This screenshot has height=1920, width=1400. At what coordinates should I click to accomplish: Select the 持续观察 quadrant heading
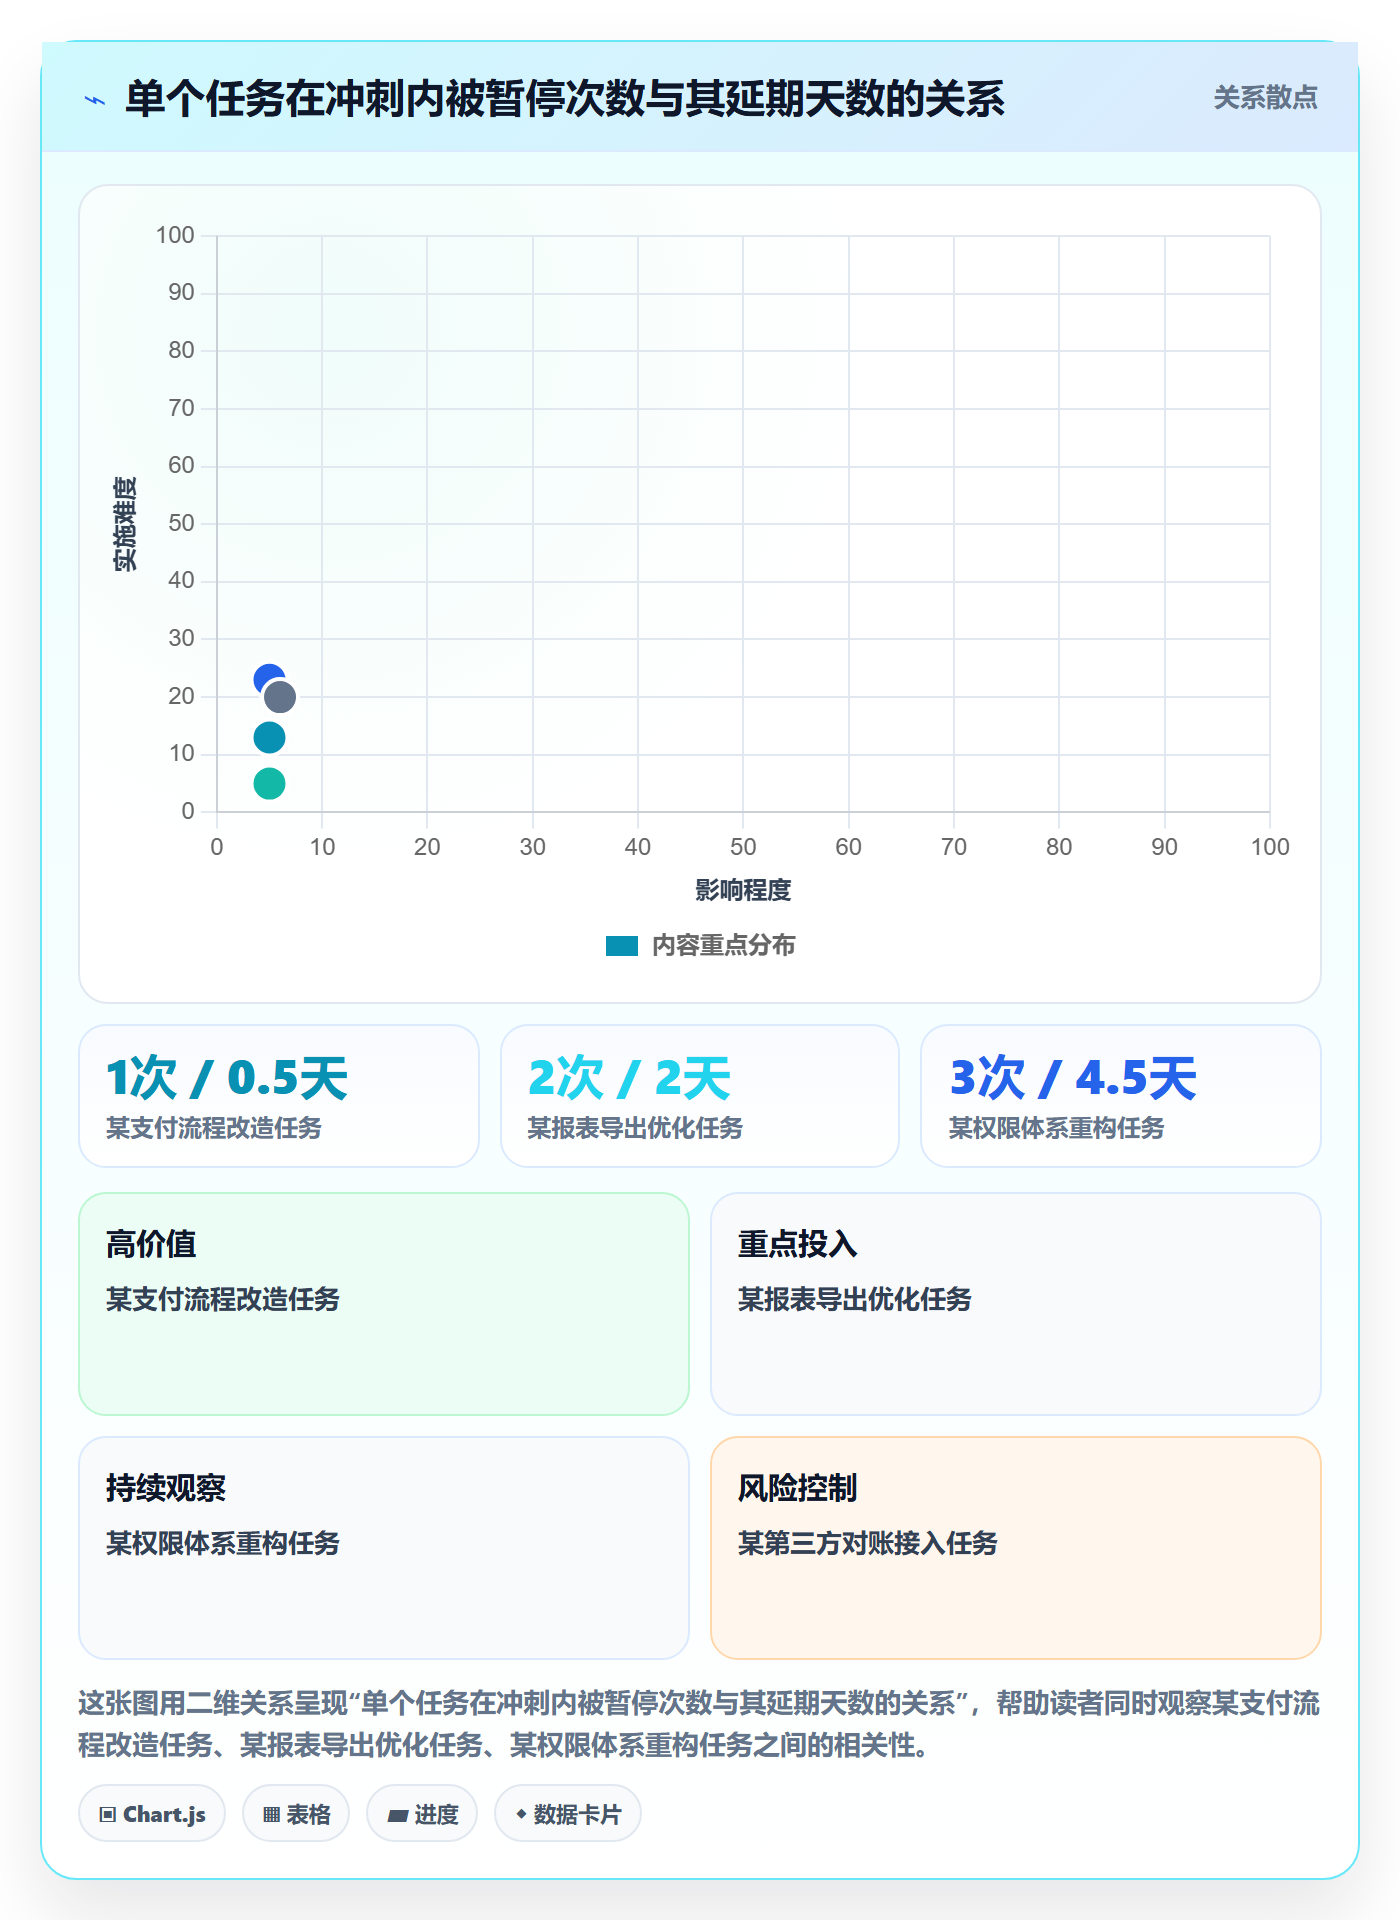click(166, 1488)
